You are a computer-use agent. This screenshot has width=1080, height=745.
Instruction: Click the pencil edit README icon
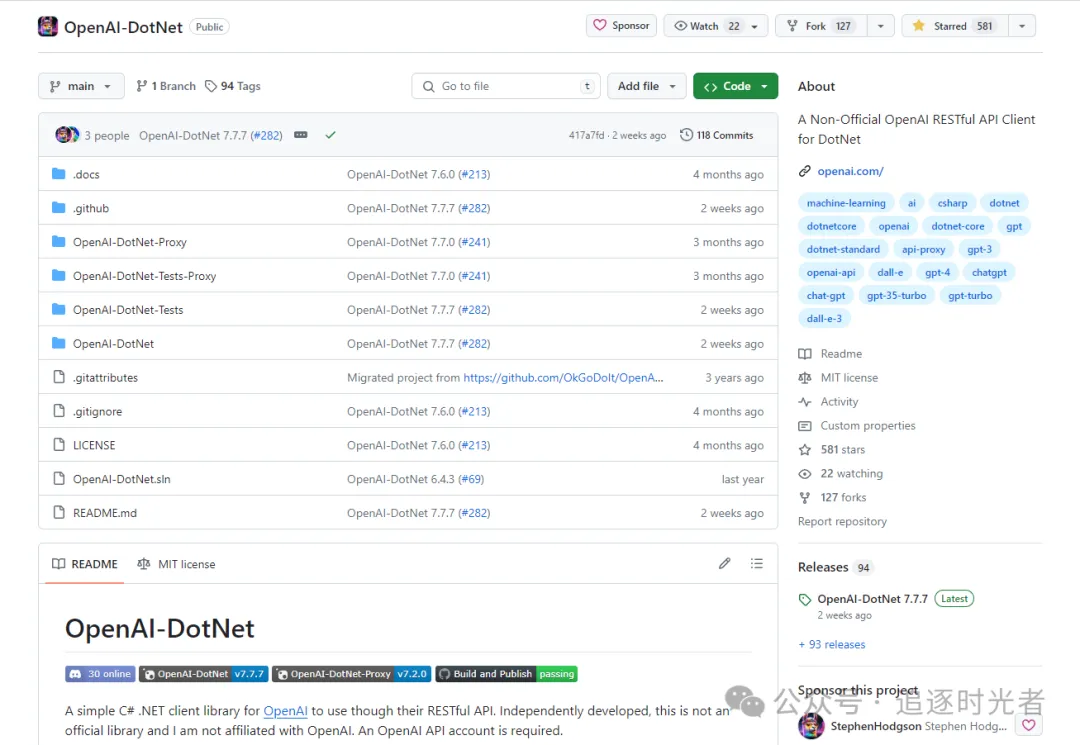coord(725,563)
